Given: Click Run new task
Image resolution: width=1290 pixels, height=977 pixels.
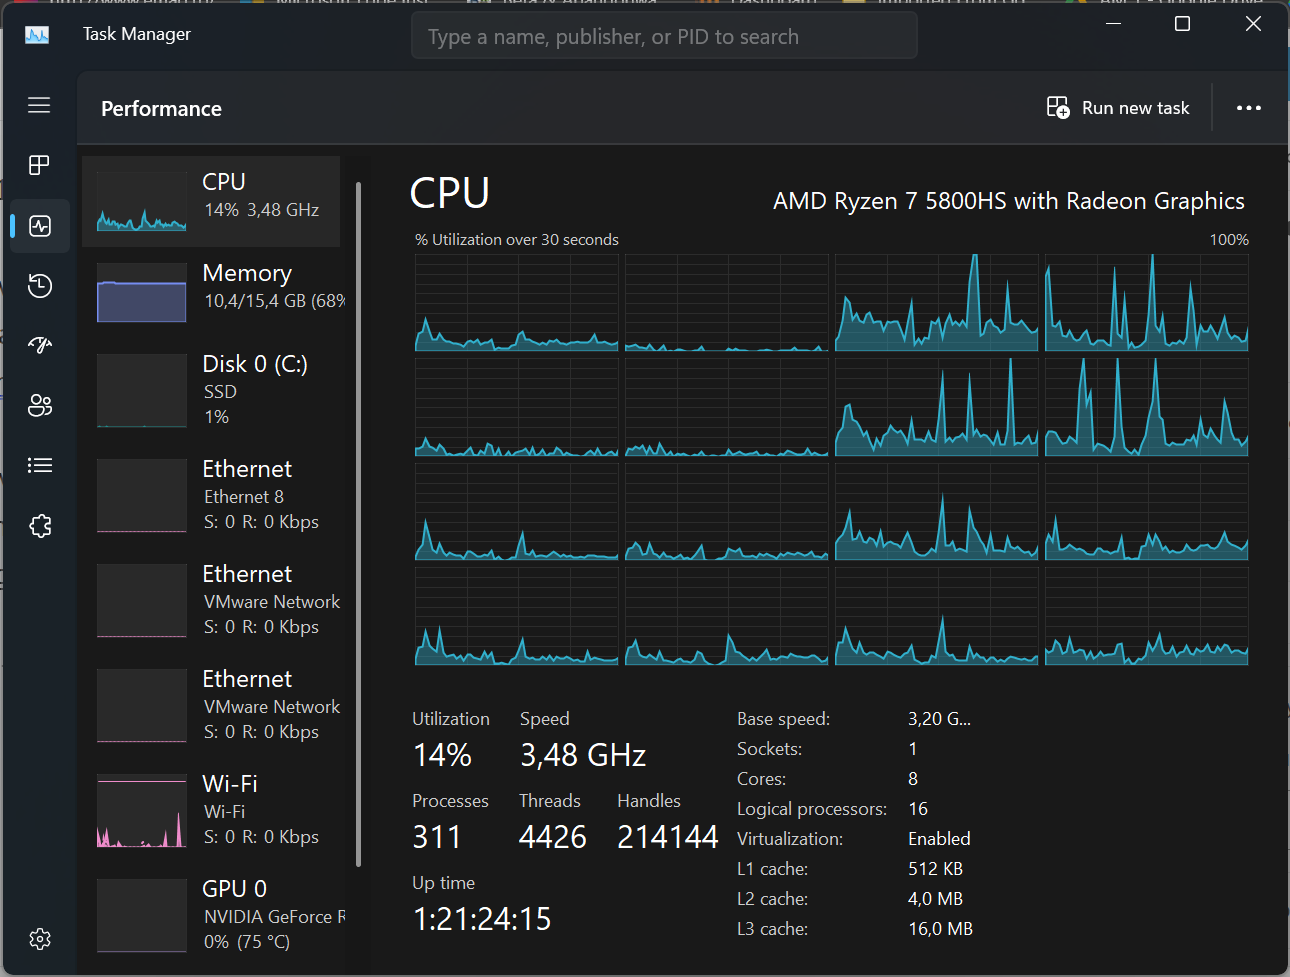Looking at the screenshot, I should pyautogui.click(x=1117, y=107).
